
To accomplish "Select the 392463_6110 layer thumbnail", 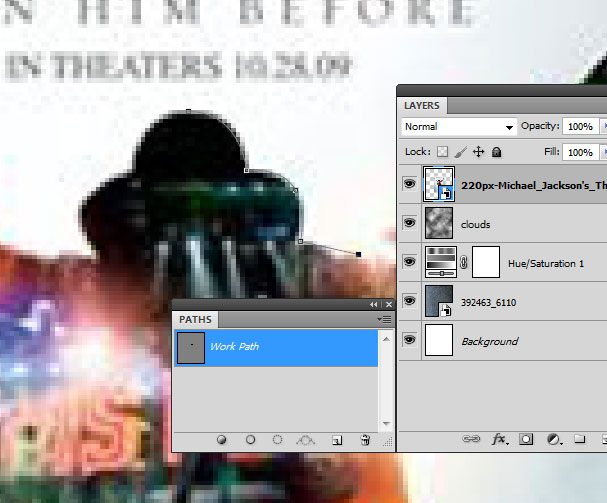I will [439, 301].
